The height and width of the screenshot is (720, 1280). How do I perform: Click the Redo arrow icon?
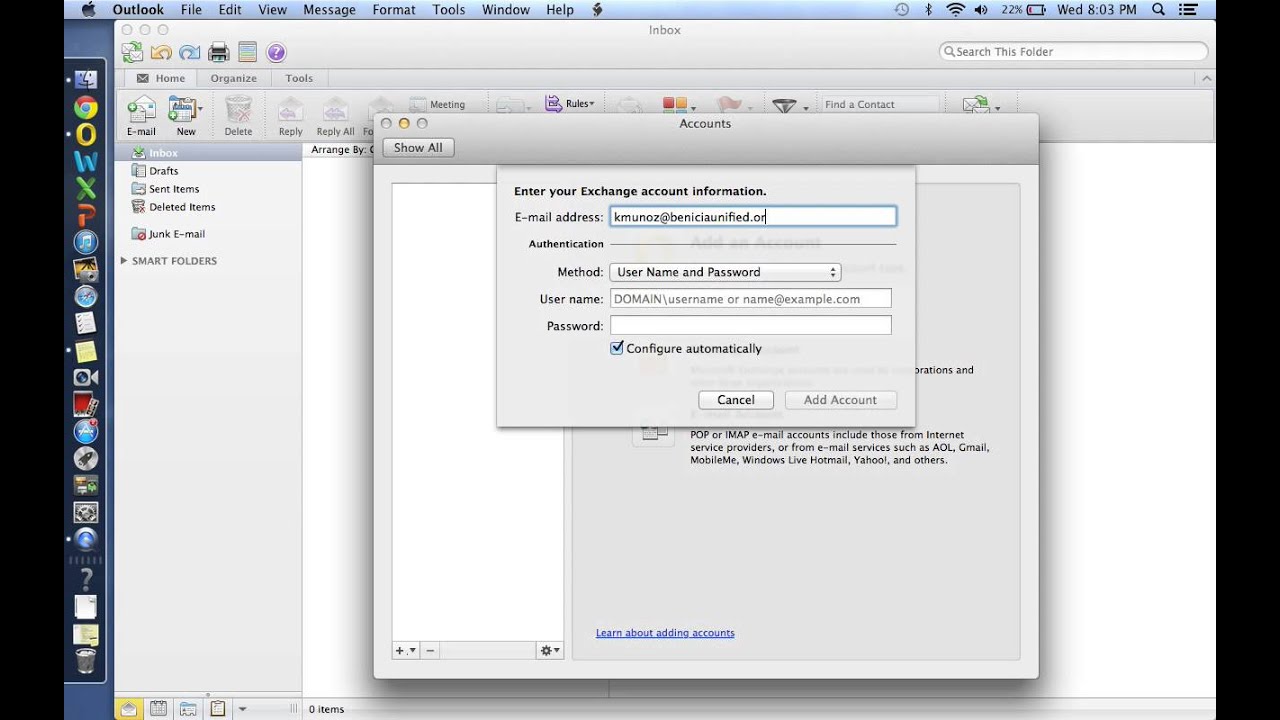coord(190,52)
